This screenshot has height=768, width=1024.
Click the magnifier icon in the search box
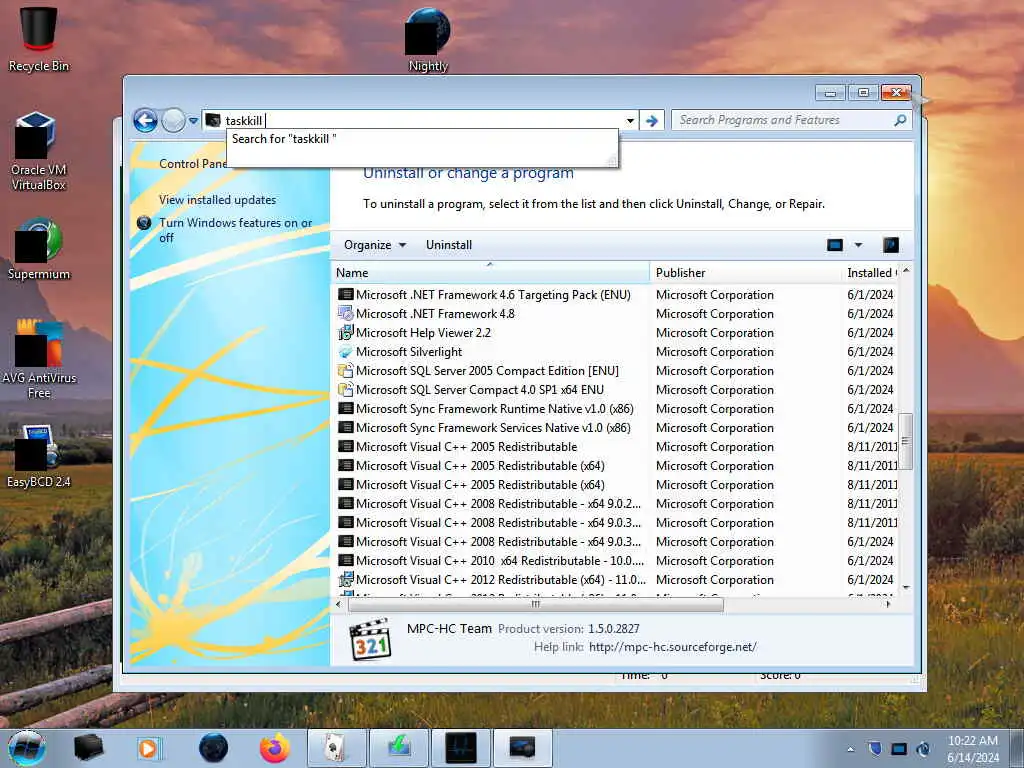point(901,120)
